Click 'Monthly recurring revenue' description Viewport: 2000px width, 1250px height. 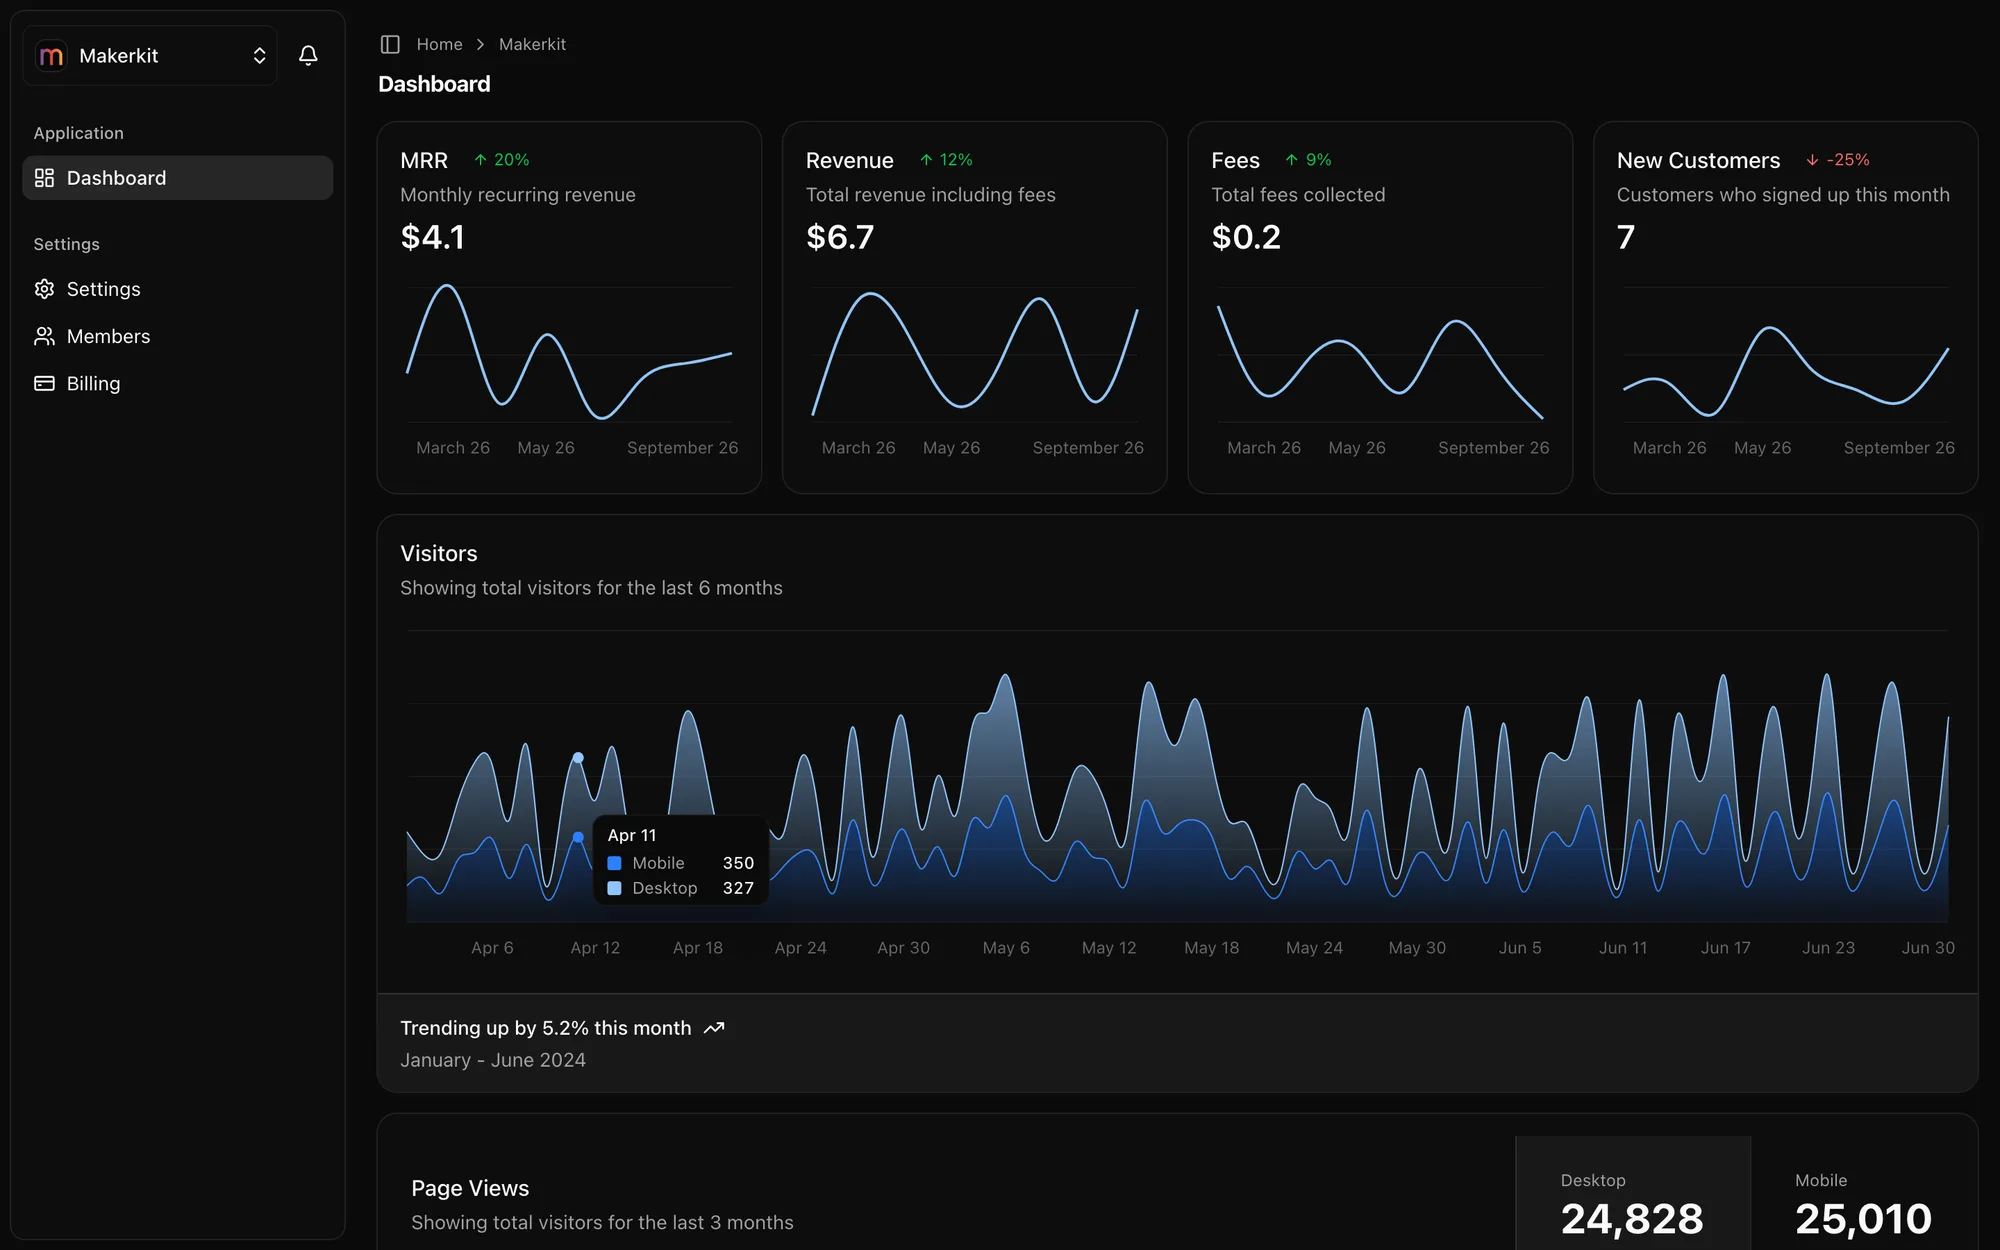(518, 195)
